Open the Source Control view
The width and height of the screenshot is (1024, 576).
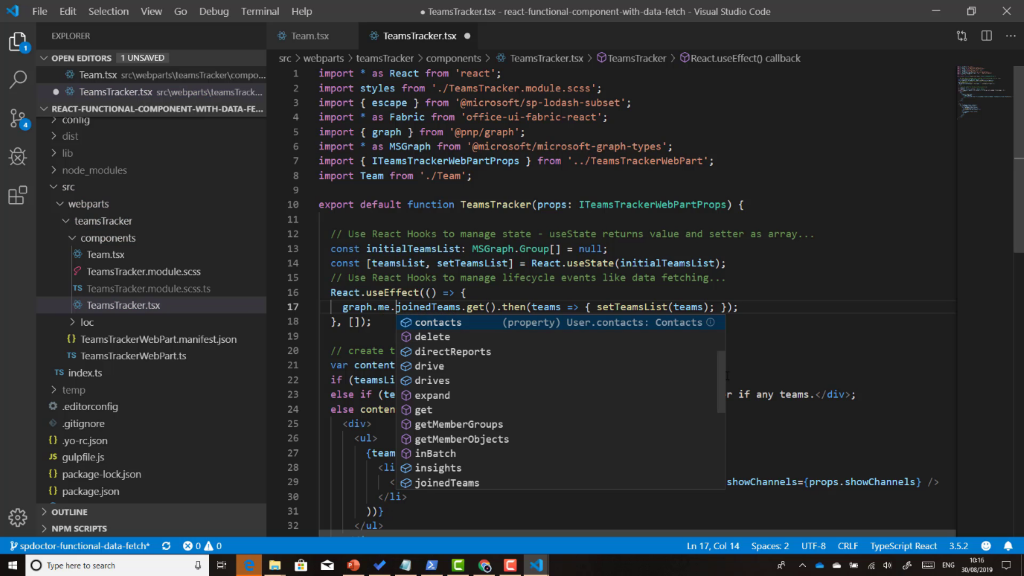click(18, 119)
